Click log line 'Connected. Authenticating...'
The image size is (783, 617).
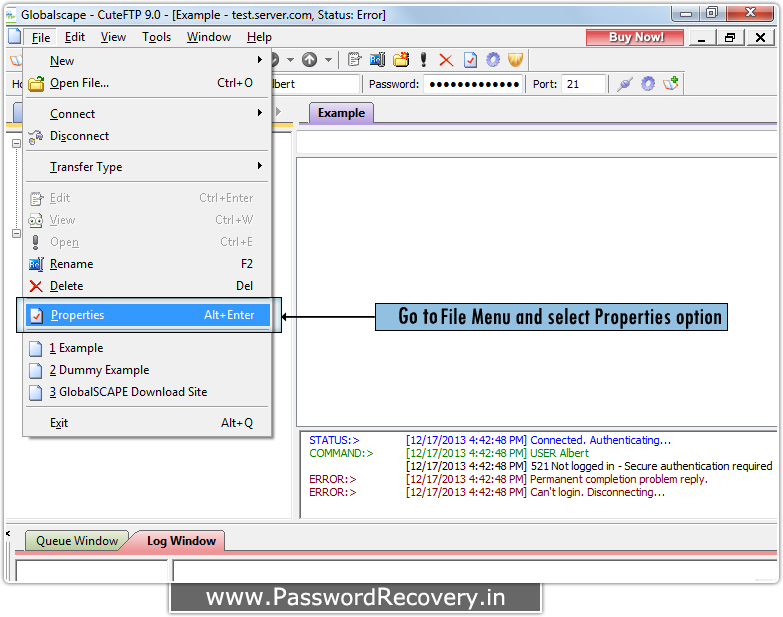[600, 440]
